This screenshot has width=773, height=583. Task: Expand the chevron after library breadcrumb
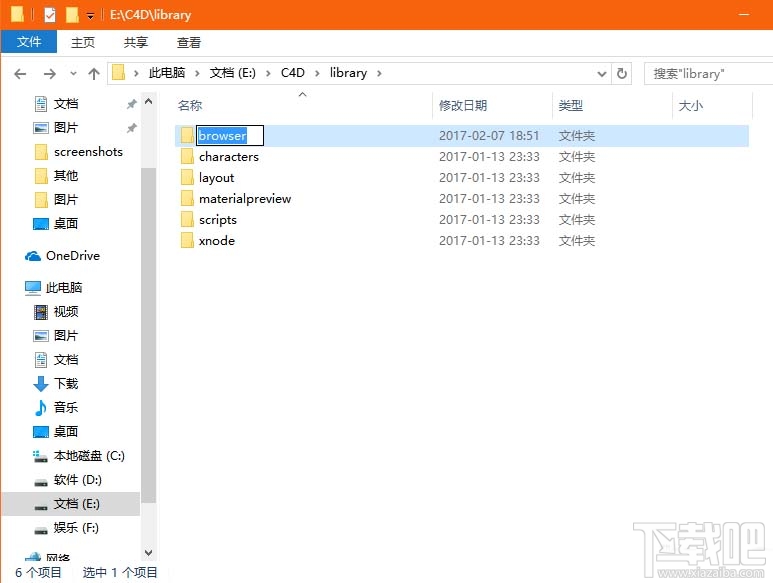[379, 73]
